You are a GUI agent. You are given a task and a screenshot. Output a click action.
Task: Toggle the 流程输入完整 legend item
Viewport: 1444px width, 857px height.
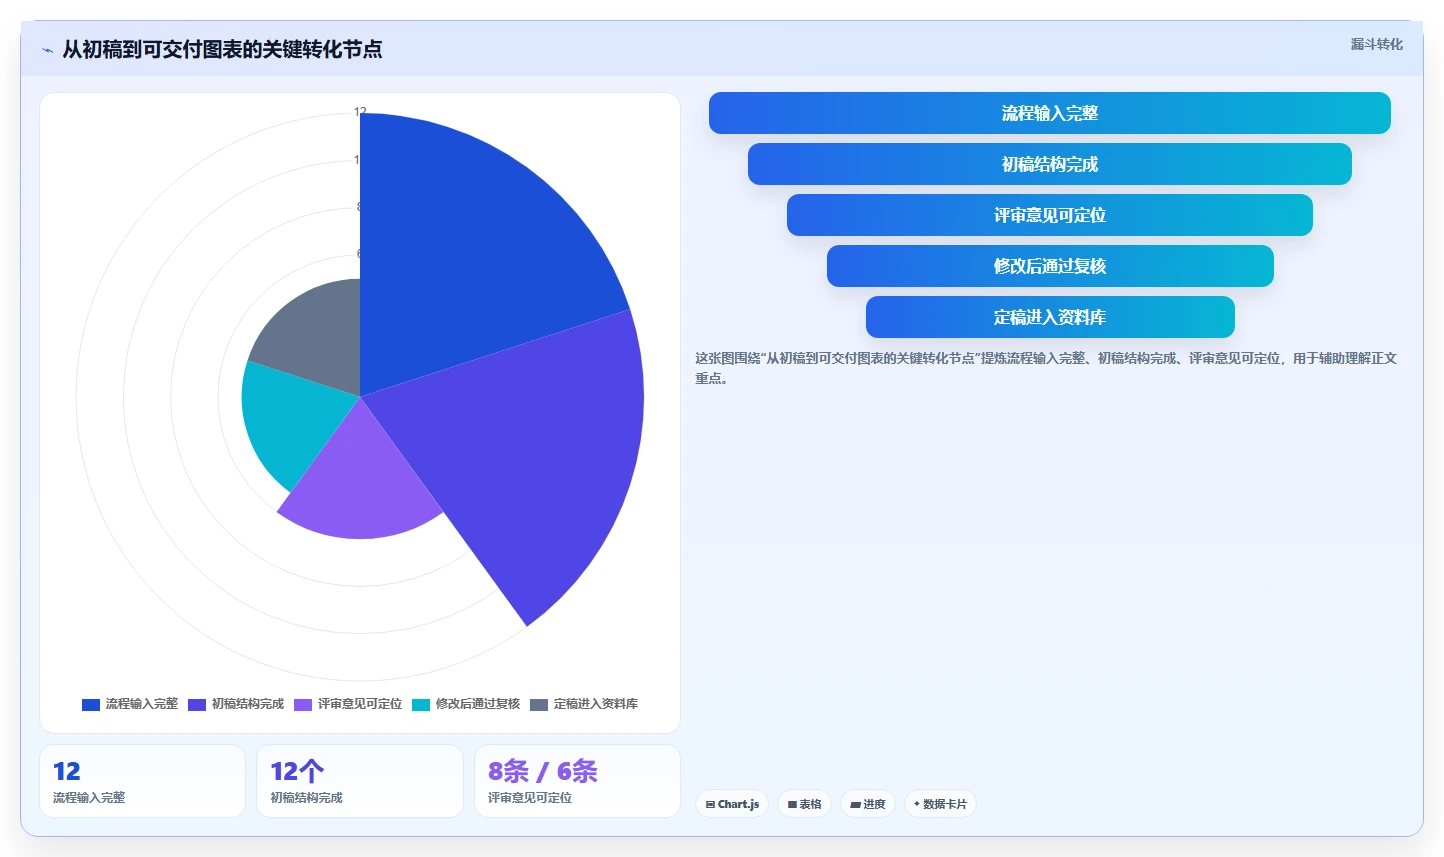pos(130,704)
